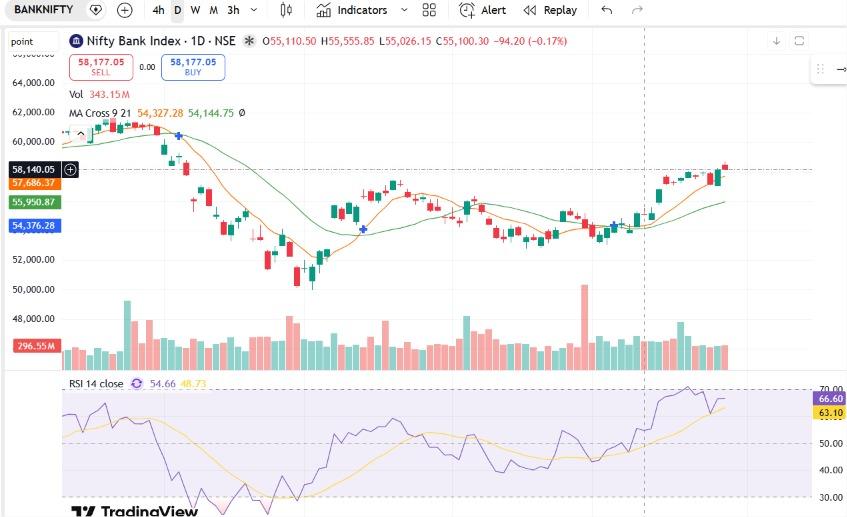The height and width of the screenshot is (517, 847).
Task: Toggle the down arrow at chart top-right
Action: (x=776, y=41)
